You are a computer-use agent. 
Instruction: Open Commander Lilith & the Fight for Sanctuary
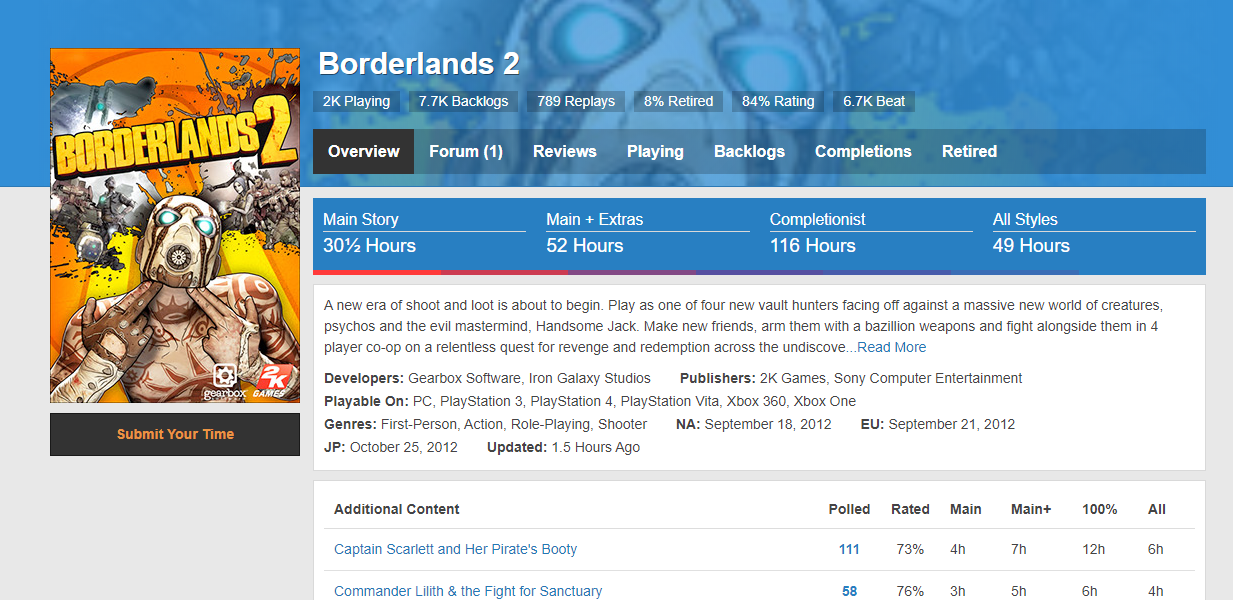point(468,591)
